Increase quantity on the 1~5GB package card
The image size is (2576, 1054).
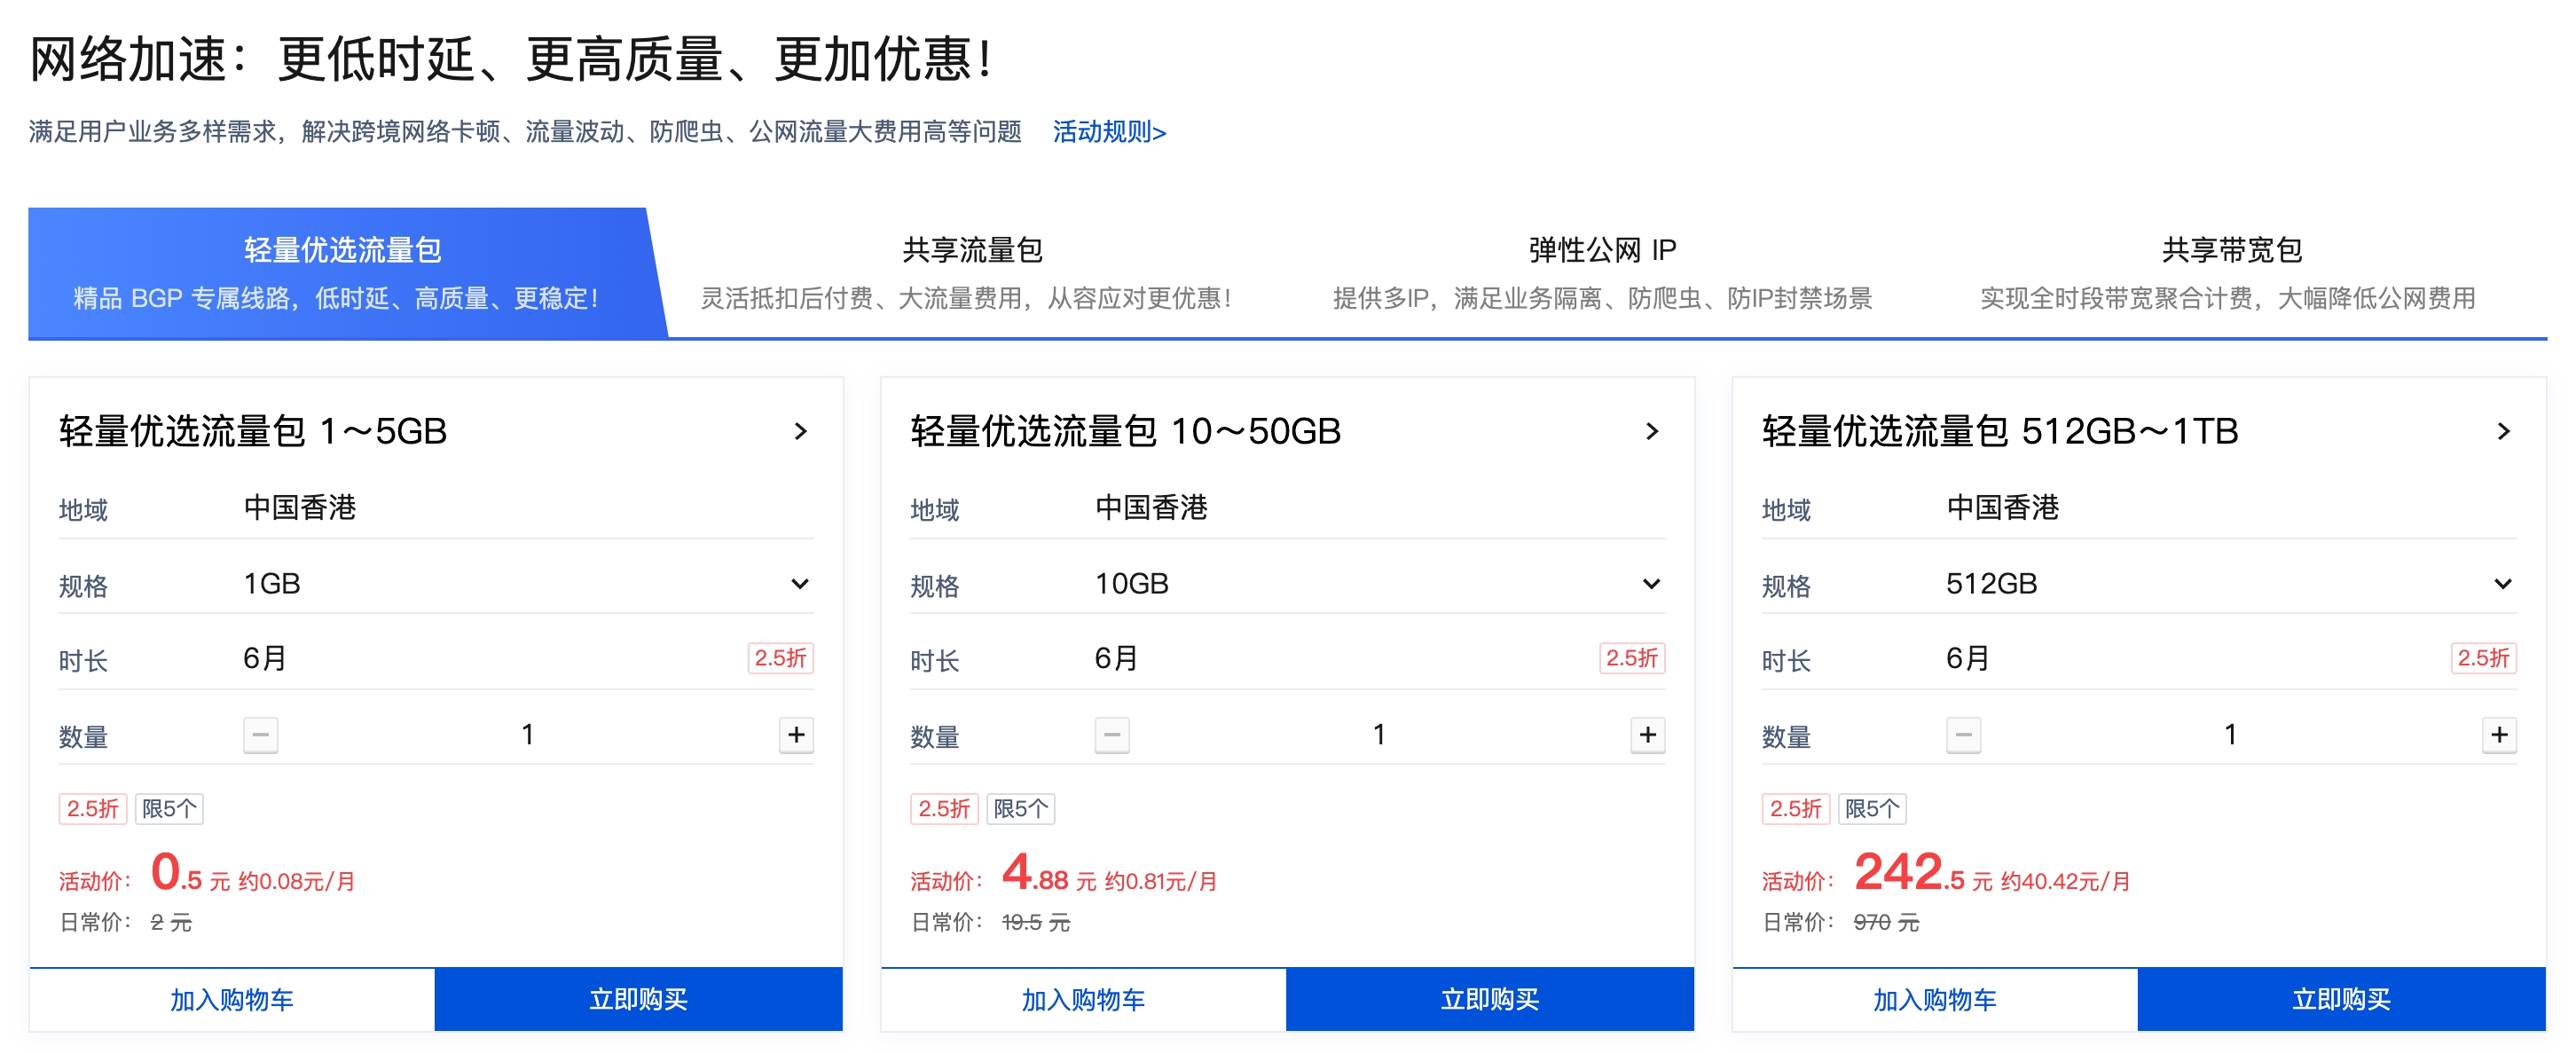pos(796,735)
